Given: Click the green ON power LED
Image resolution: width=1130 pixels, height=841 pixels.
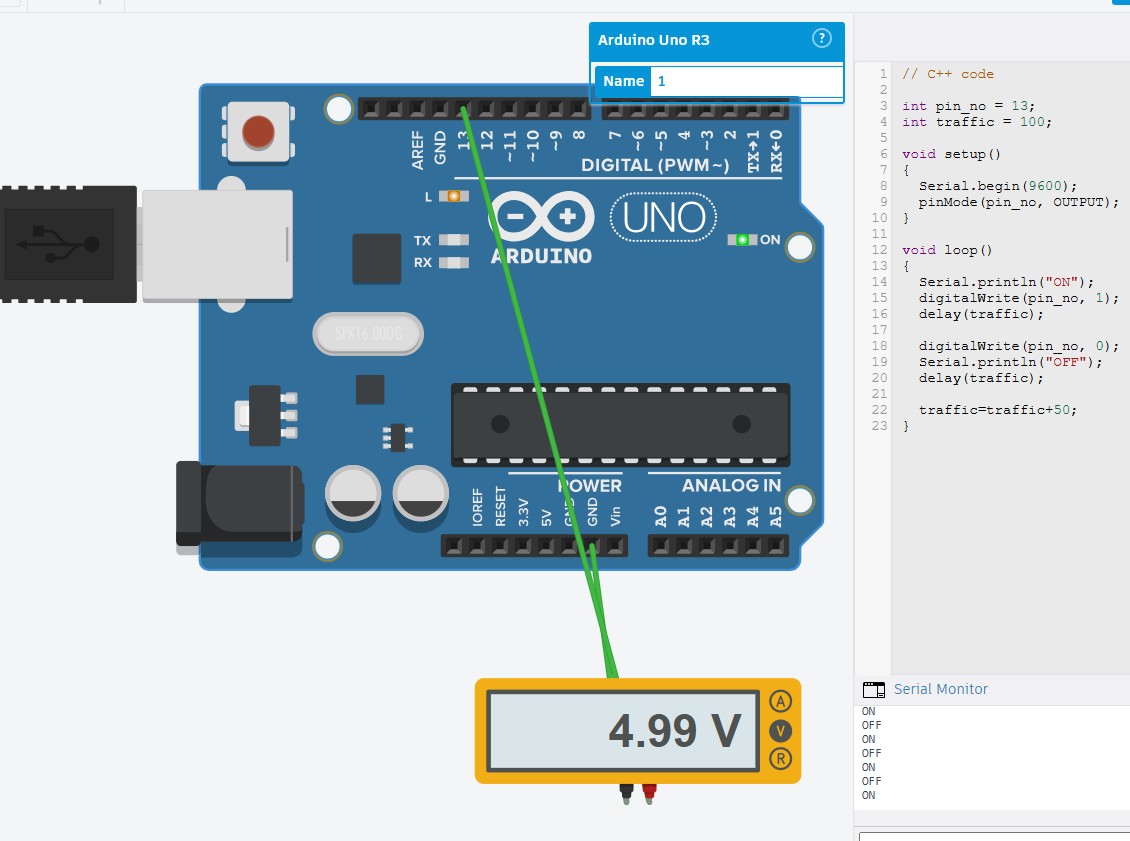Looking at the screenshot, I should pos(742,239).
